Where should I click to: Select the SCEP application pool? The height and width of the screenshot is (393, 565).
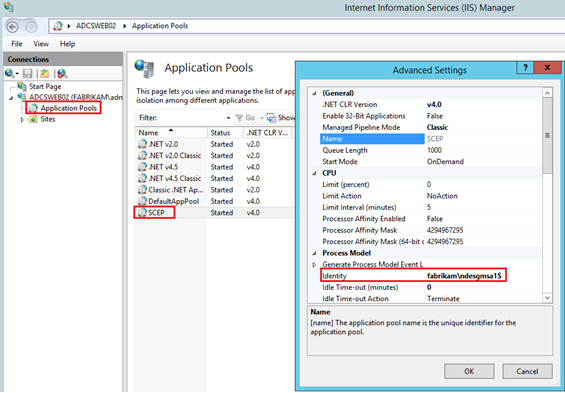[156, 213]
